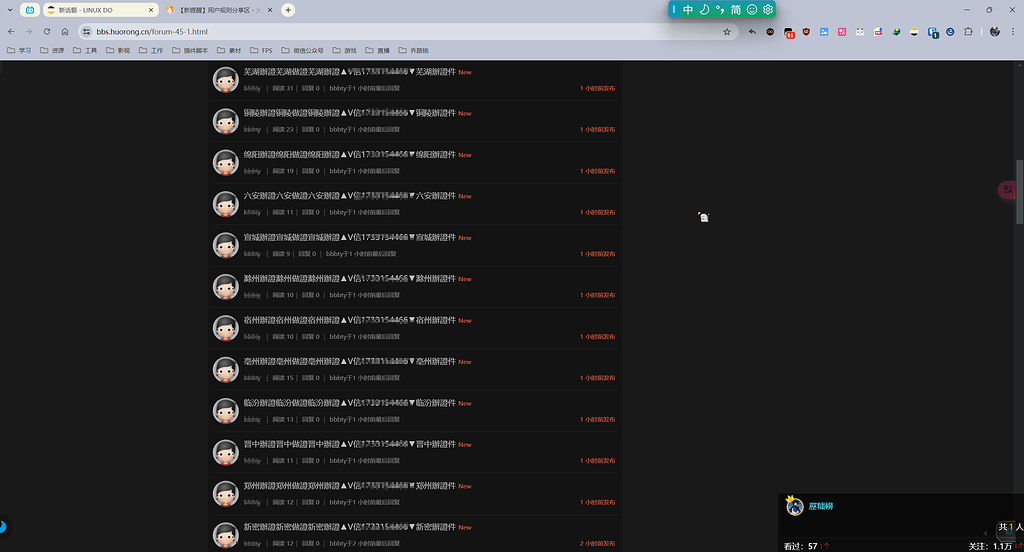Click the page's vertical scrollbar thumb
This screenshot has width=1024, height=552.
[1019, 192]
